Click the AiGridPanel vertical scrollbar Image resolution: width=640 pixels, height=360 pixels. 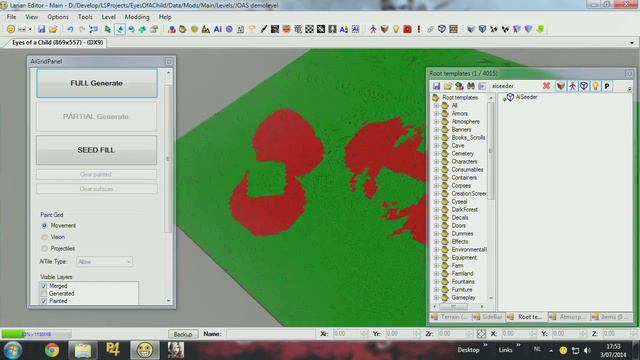click(x=168, y=159)
